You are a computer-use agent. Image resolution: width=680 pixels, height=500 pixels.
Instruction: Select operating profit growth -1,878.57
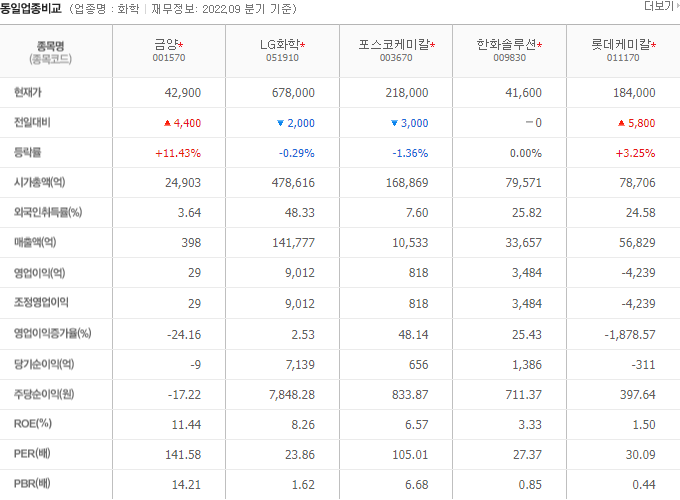click(x=630, y=334)
